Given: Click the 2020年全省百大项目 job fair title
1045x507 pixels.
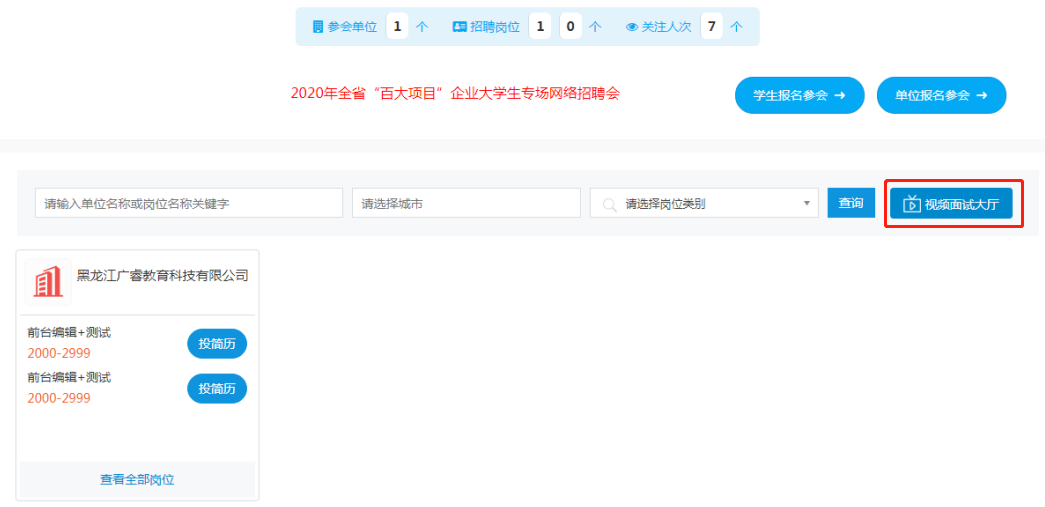Looking at the screenshot, I should pos(455,93).
